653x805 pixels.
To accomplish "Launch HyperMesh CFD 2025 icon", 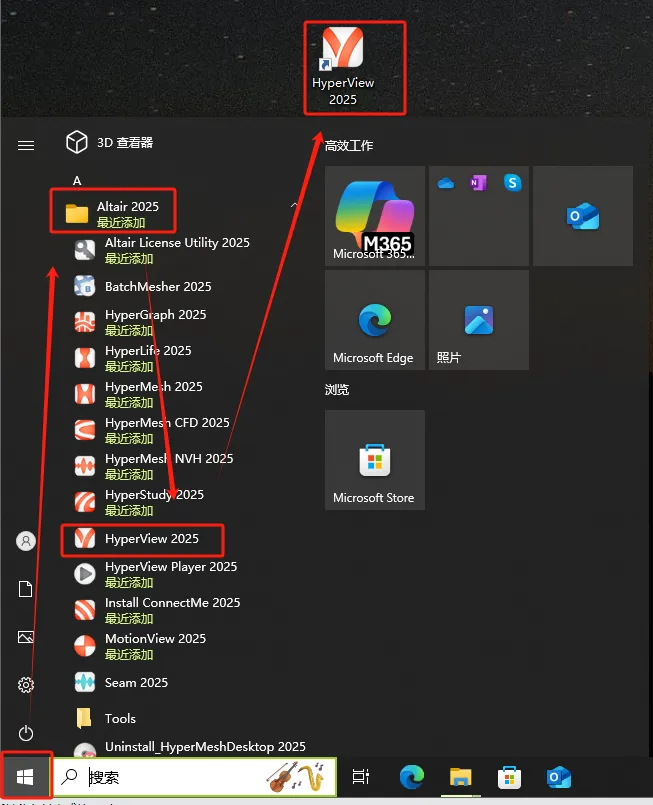I will coord(85,430).
